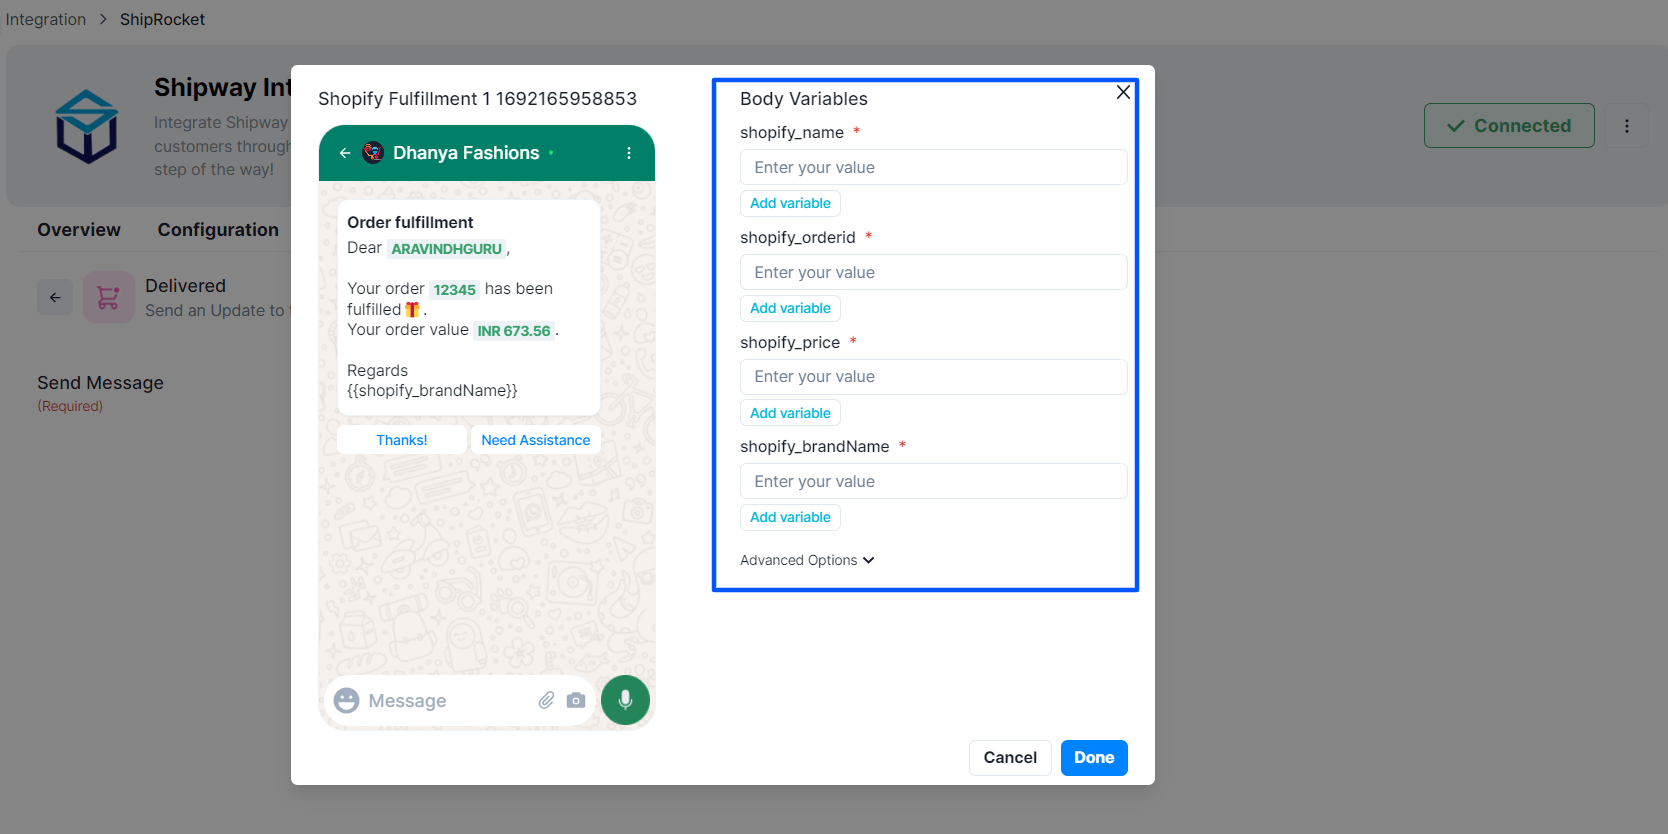Image resolution: width=1668 pixels, height=834 pixels.
Task: Click the emoji icon in message bar
Action: 347,700
